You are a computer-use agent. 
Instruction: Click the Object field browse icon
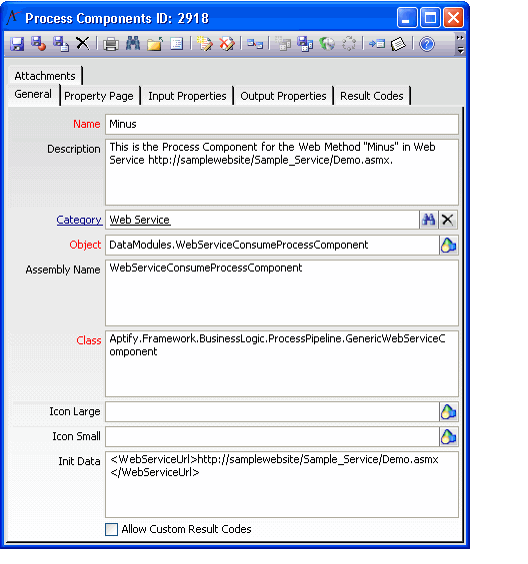tap(449, 245)
